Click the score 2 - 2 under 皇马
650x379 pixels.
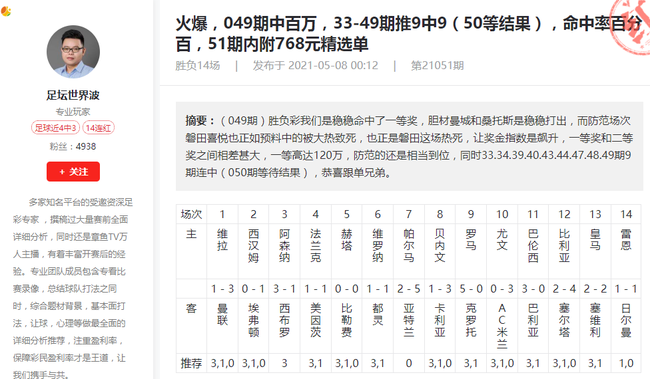pyautogui.click(x=596, y=289)
